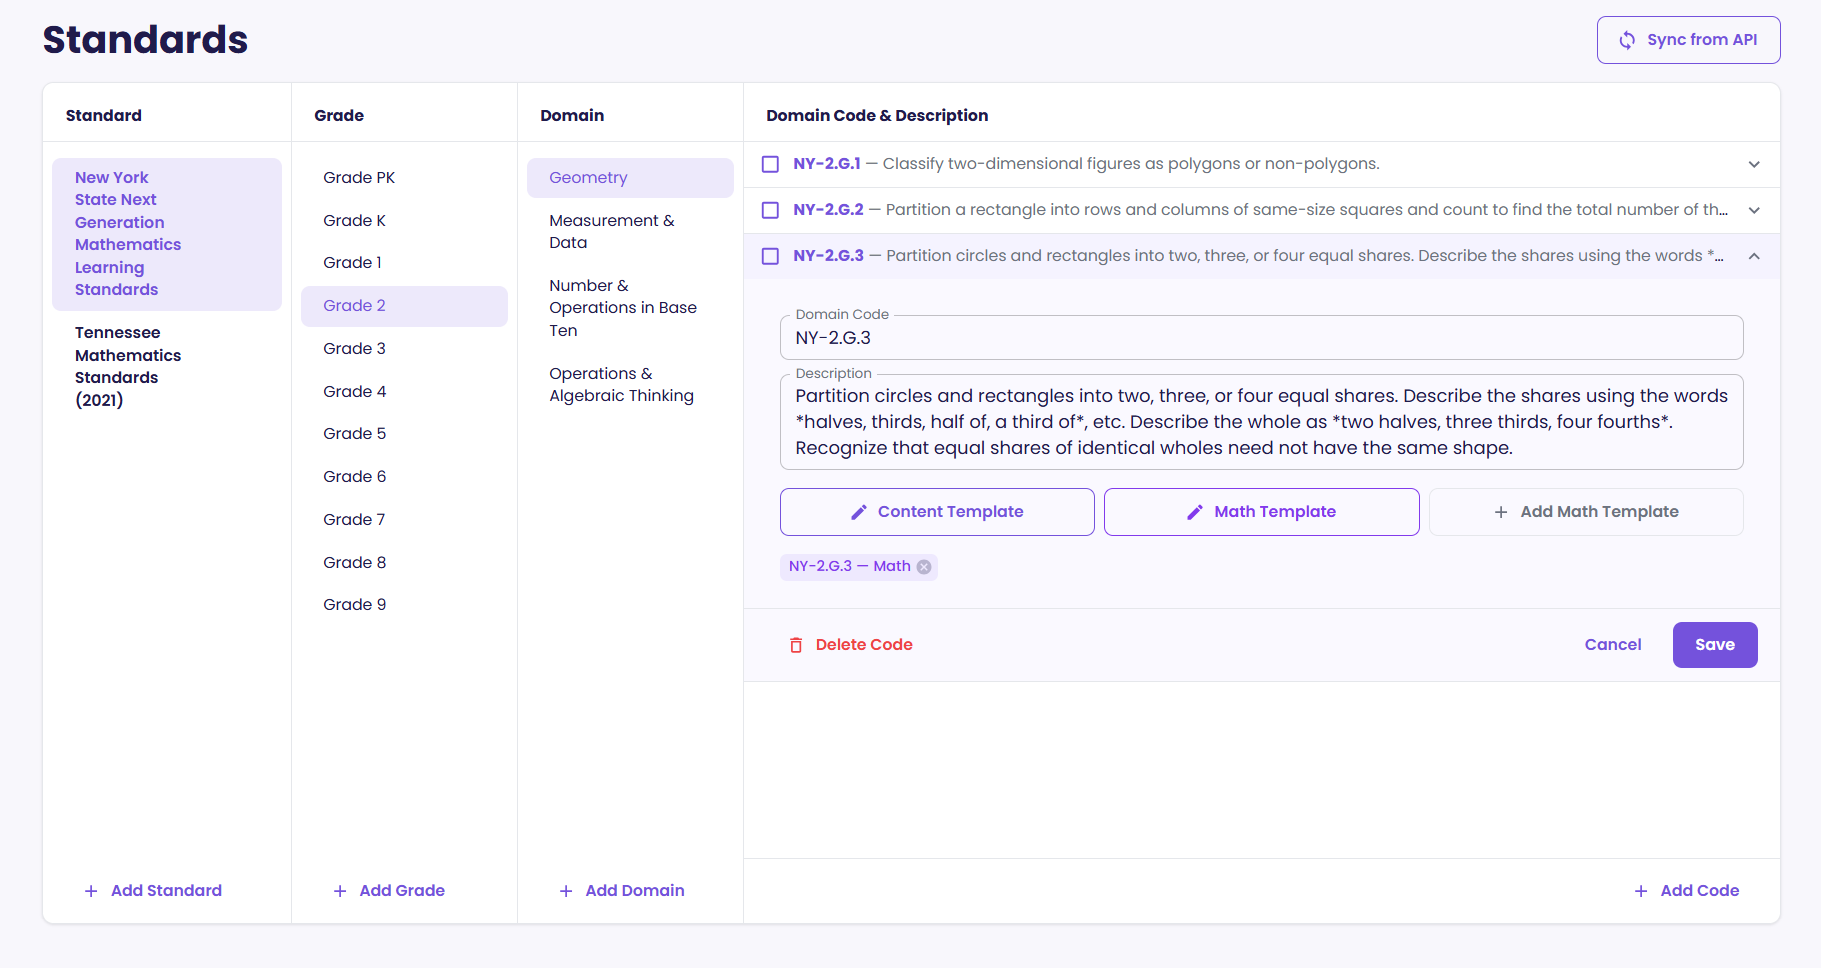Open Operations & Algebraic Thinking domain

click(630, 385)
